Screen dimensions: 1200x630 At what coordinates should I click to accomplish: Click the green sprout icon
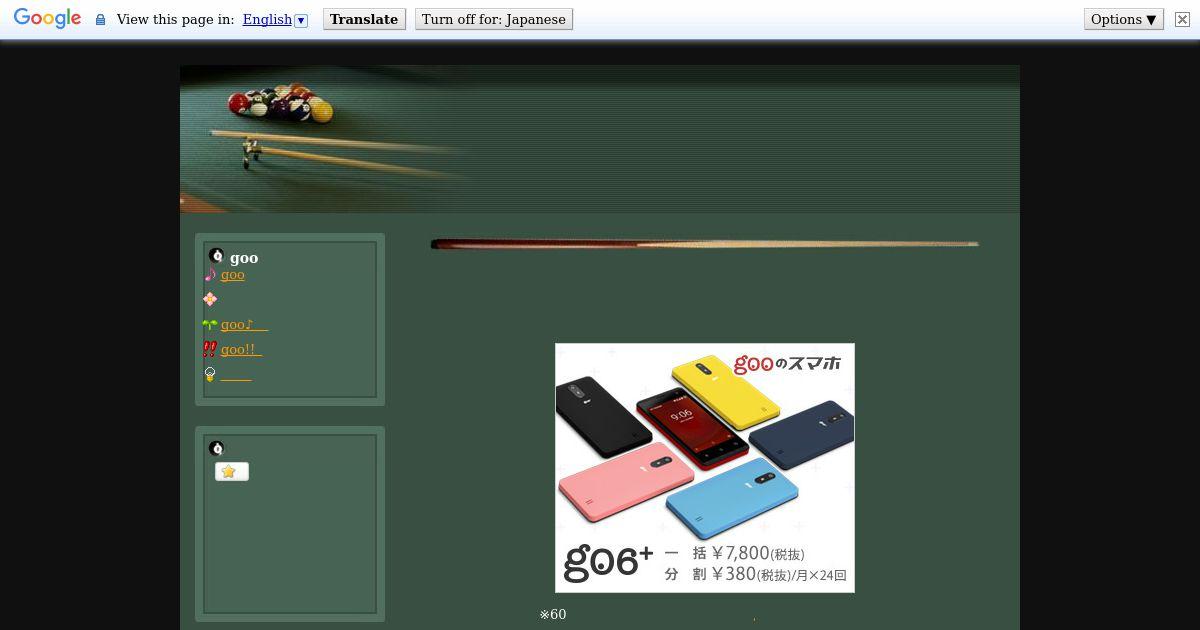click(210, 325)
